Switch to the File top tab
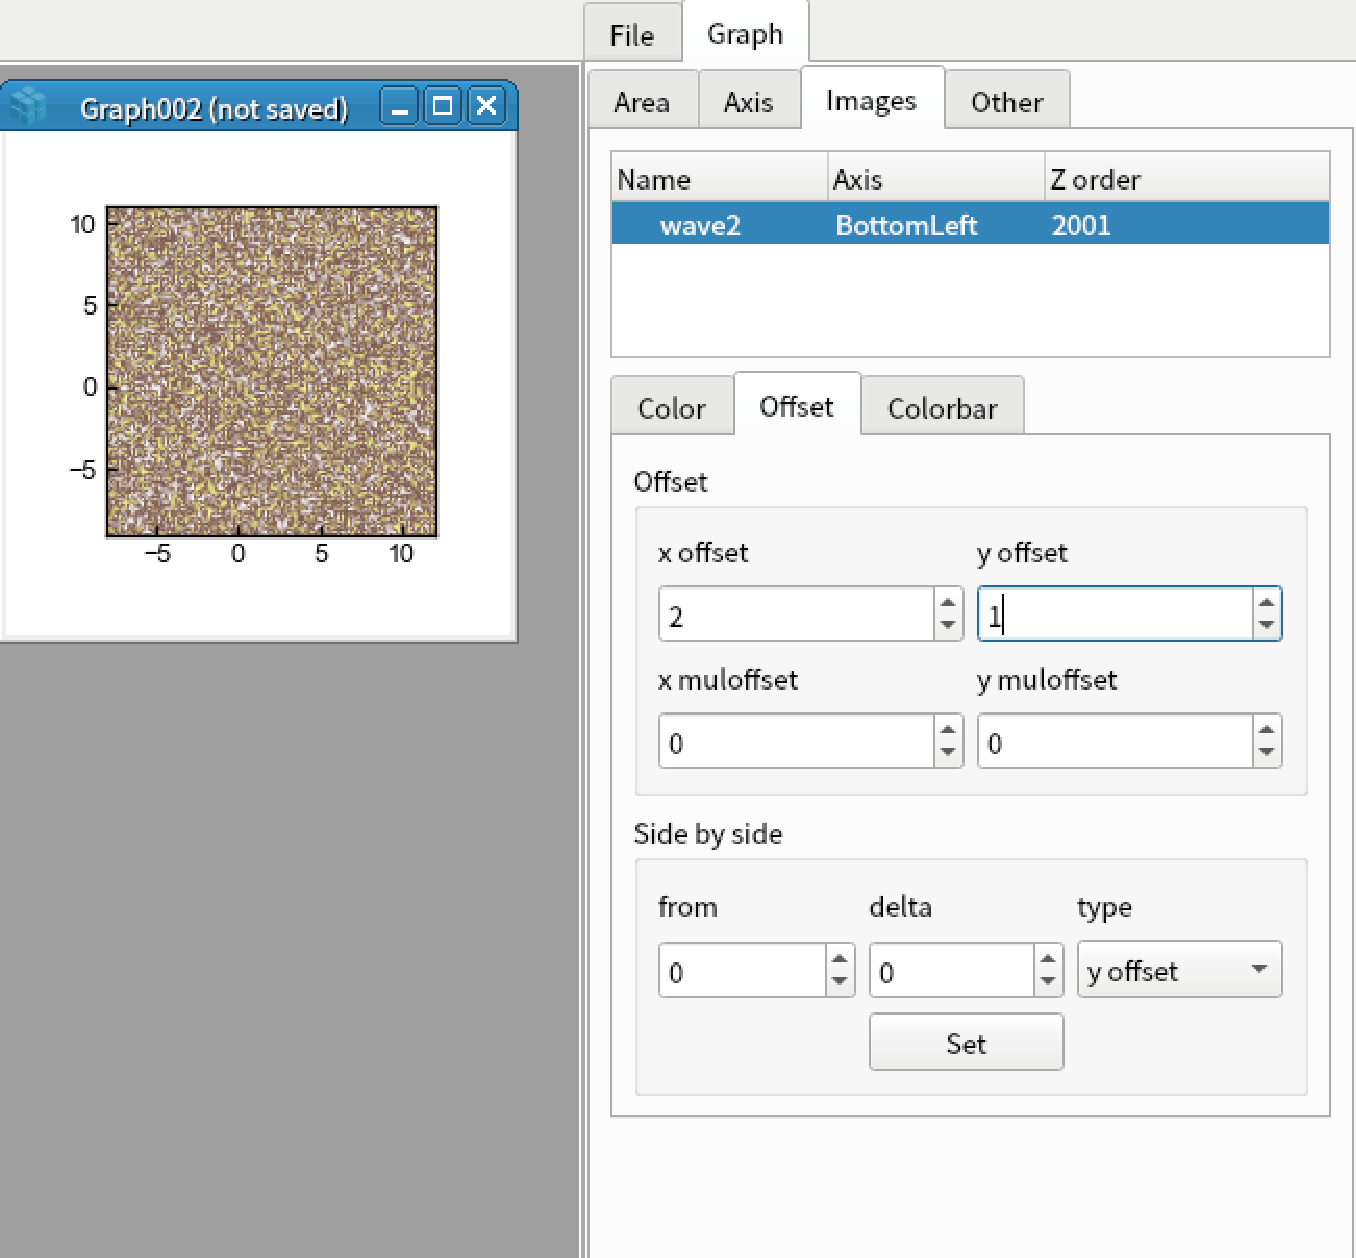 632,35
